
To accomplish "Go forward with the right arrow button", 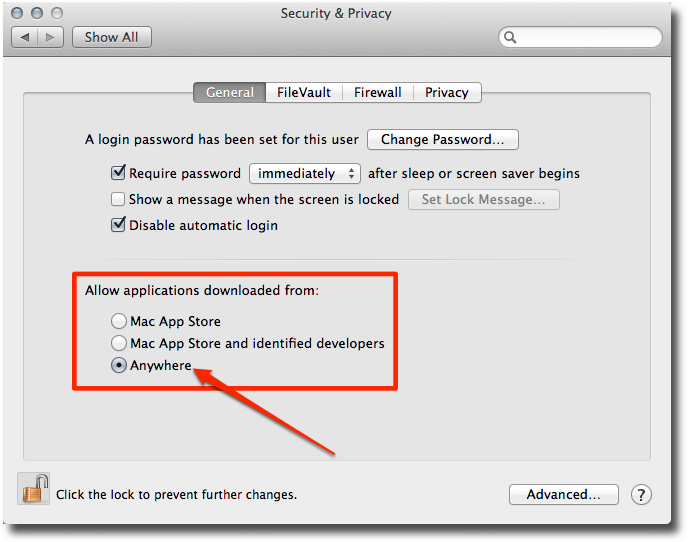I will tap(52, 37).
